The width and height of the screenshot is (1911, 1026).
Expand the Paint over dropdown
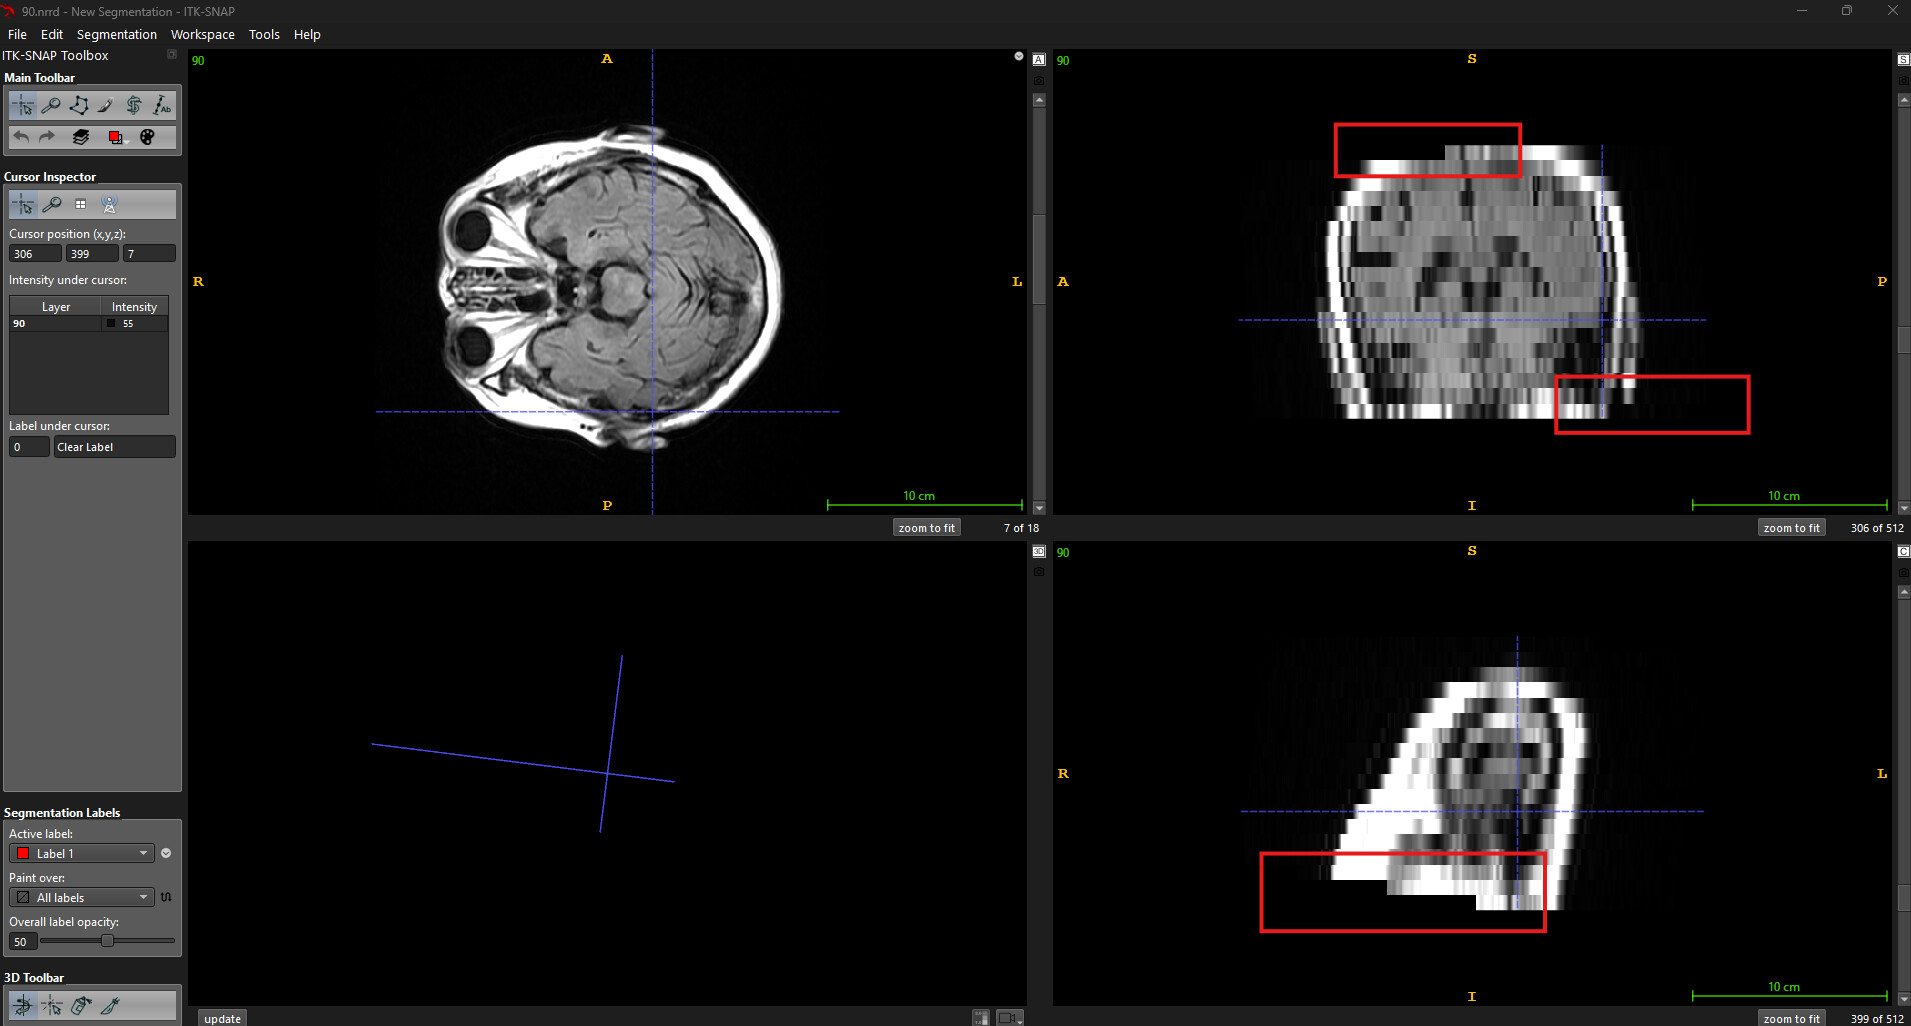click(x=82, y=897)
